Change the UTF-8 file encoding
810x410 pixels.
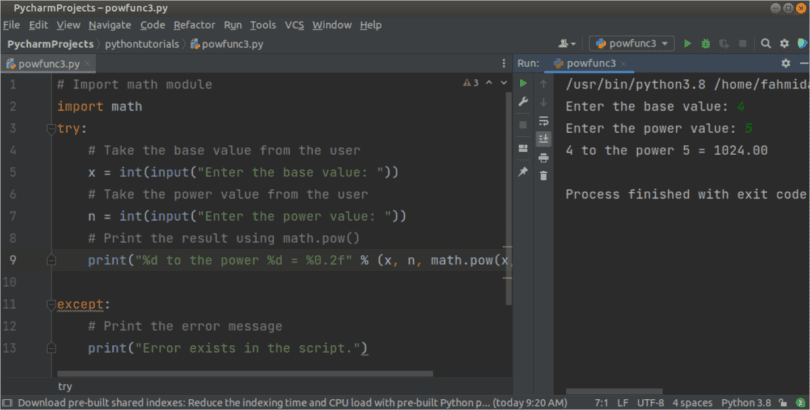click(x=650, y=403)
